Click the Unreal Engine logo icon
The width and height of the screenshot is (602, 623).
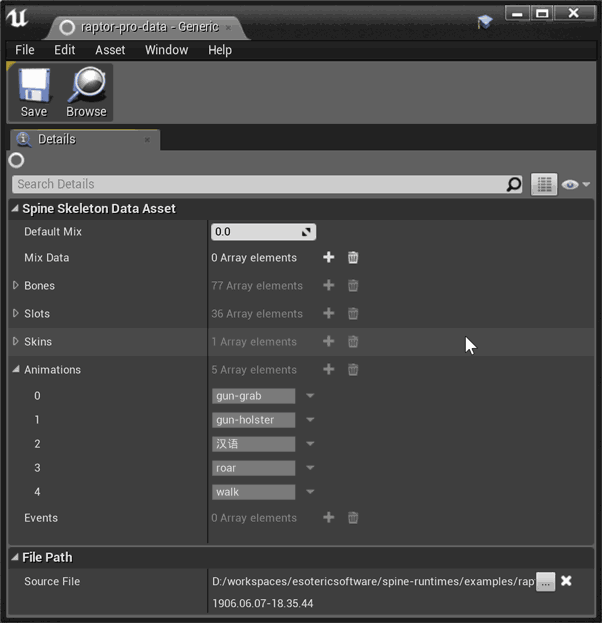[18, 19]
